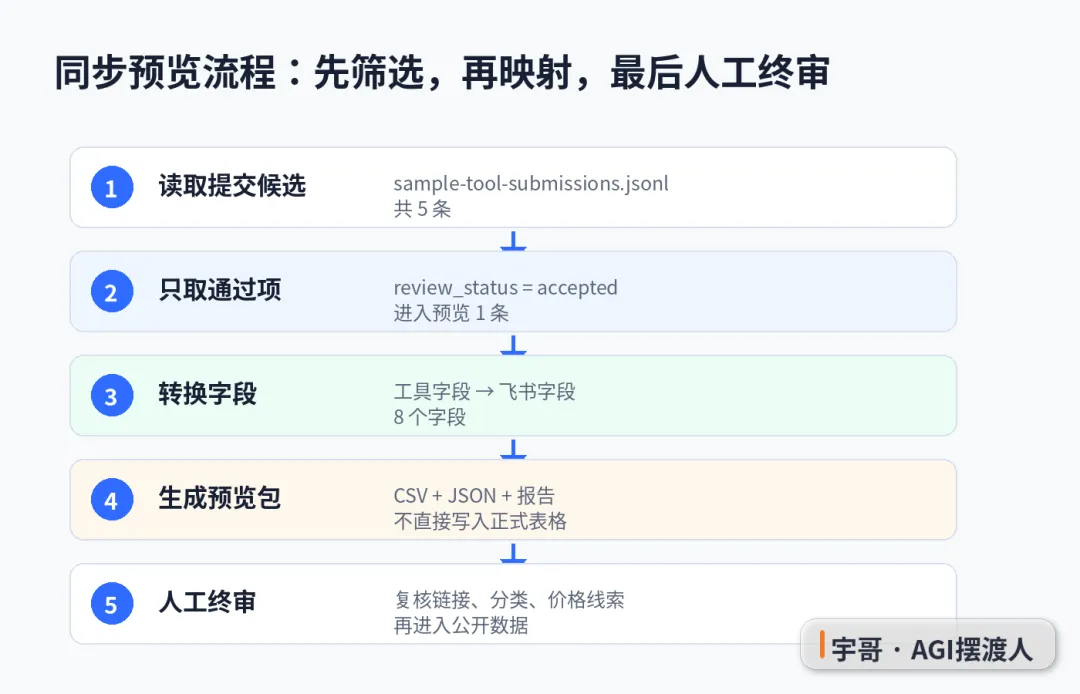The width and height of the screenshot is (1080, 694).
Task: Click the arrow between steps 1 and 2
Action: (513, 240)
